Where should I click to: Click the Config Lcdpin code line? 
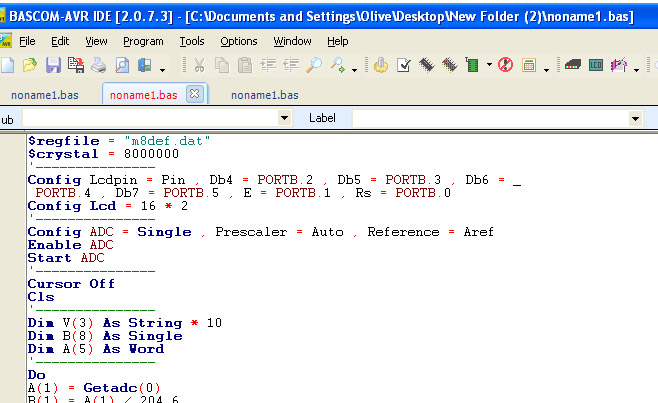274,180
